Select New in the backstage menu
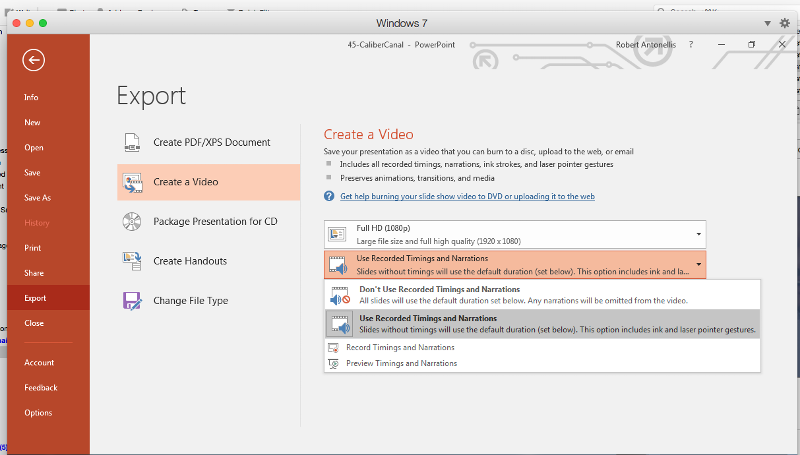Image resolution: width=800 pixels, height=455 pixels. pos(32,122)
